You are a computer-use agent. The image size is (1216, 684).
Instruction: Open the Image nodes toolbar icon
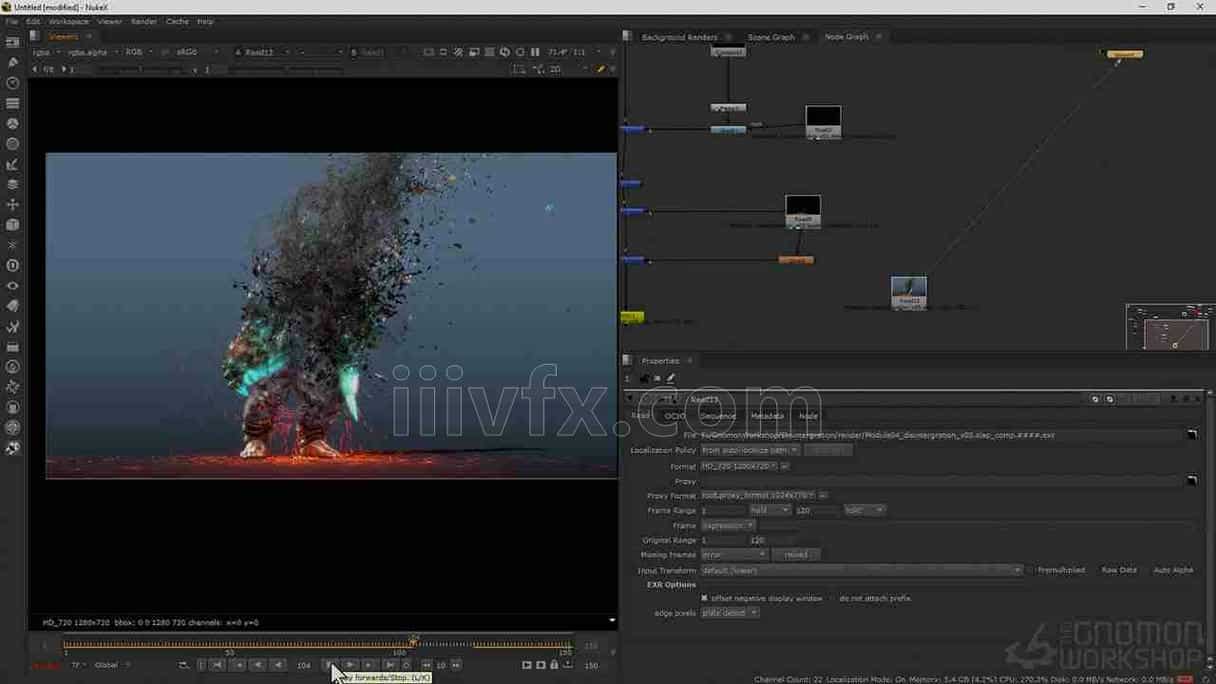(x=13, y=43)
